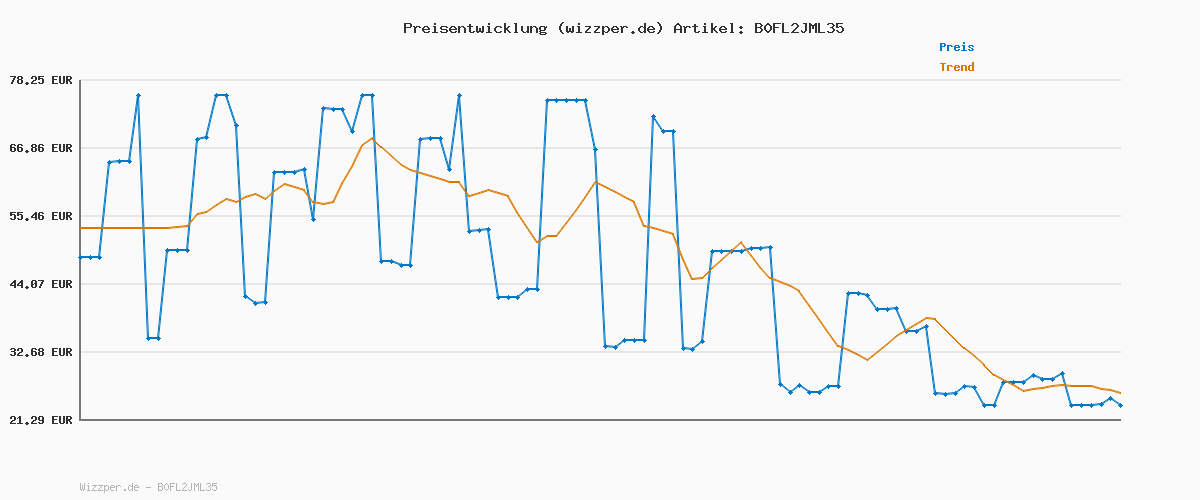This screenshot has height=500, width=1200.
Task: Click the footer watermark's B0FL2JML35 code
Action: (187, 487)
